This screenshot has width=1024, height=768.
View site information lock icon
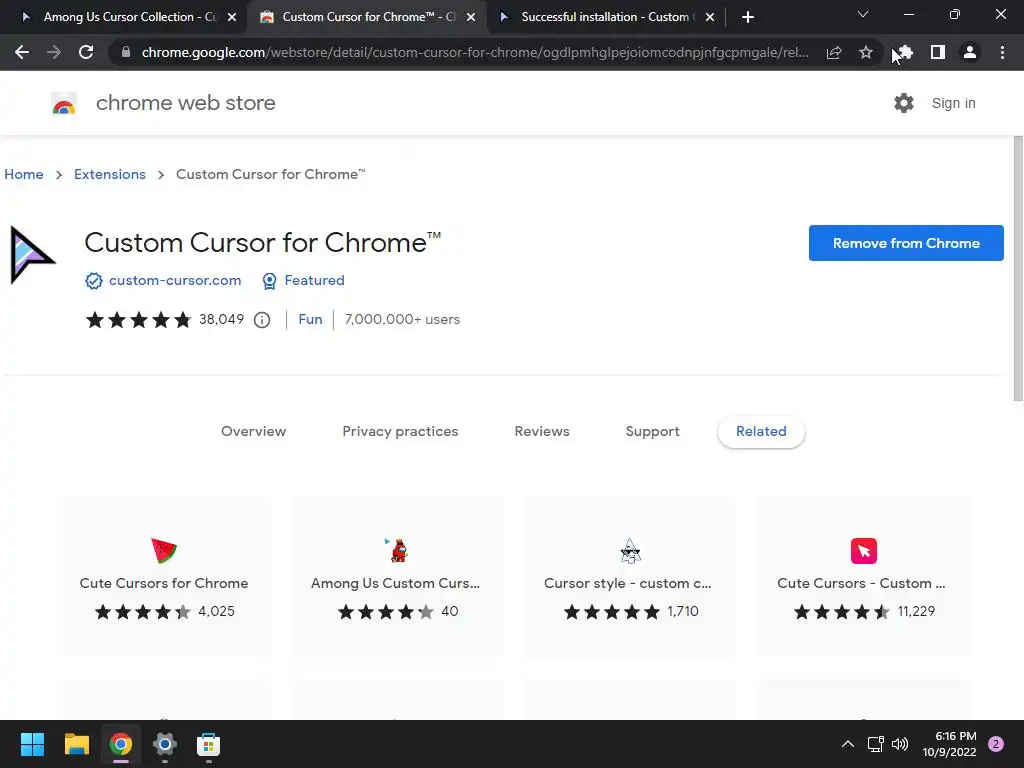126,52
